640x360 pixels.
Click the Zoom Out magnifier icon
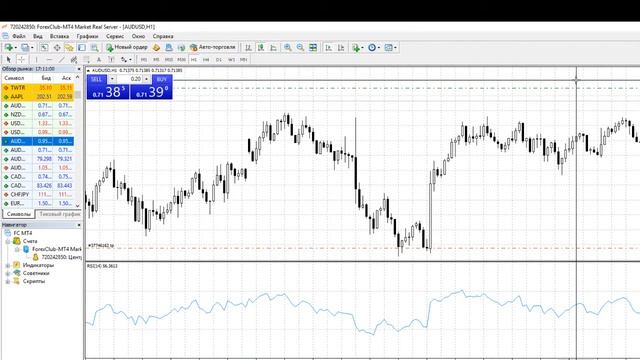(300, 48)
